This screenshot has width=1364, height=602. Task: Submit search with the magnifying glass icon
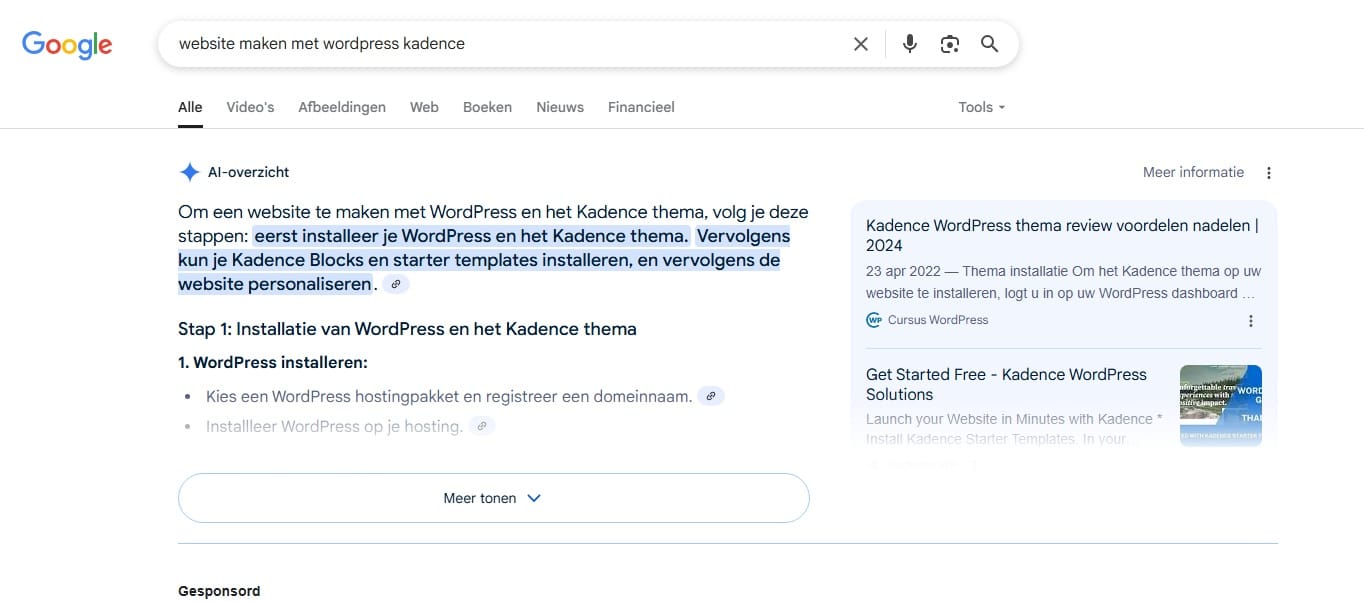tap(989, 44)
